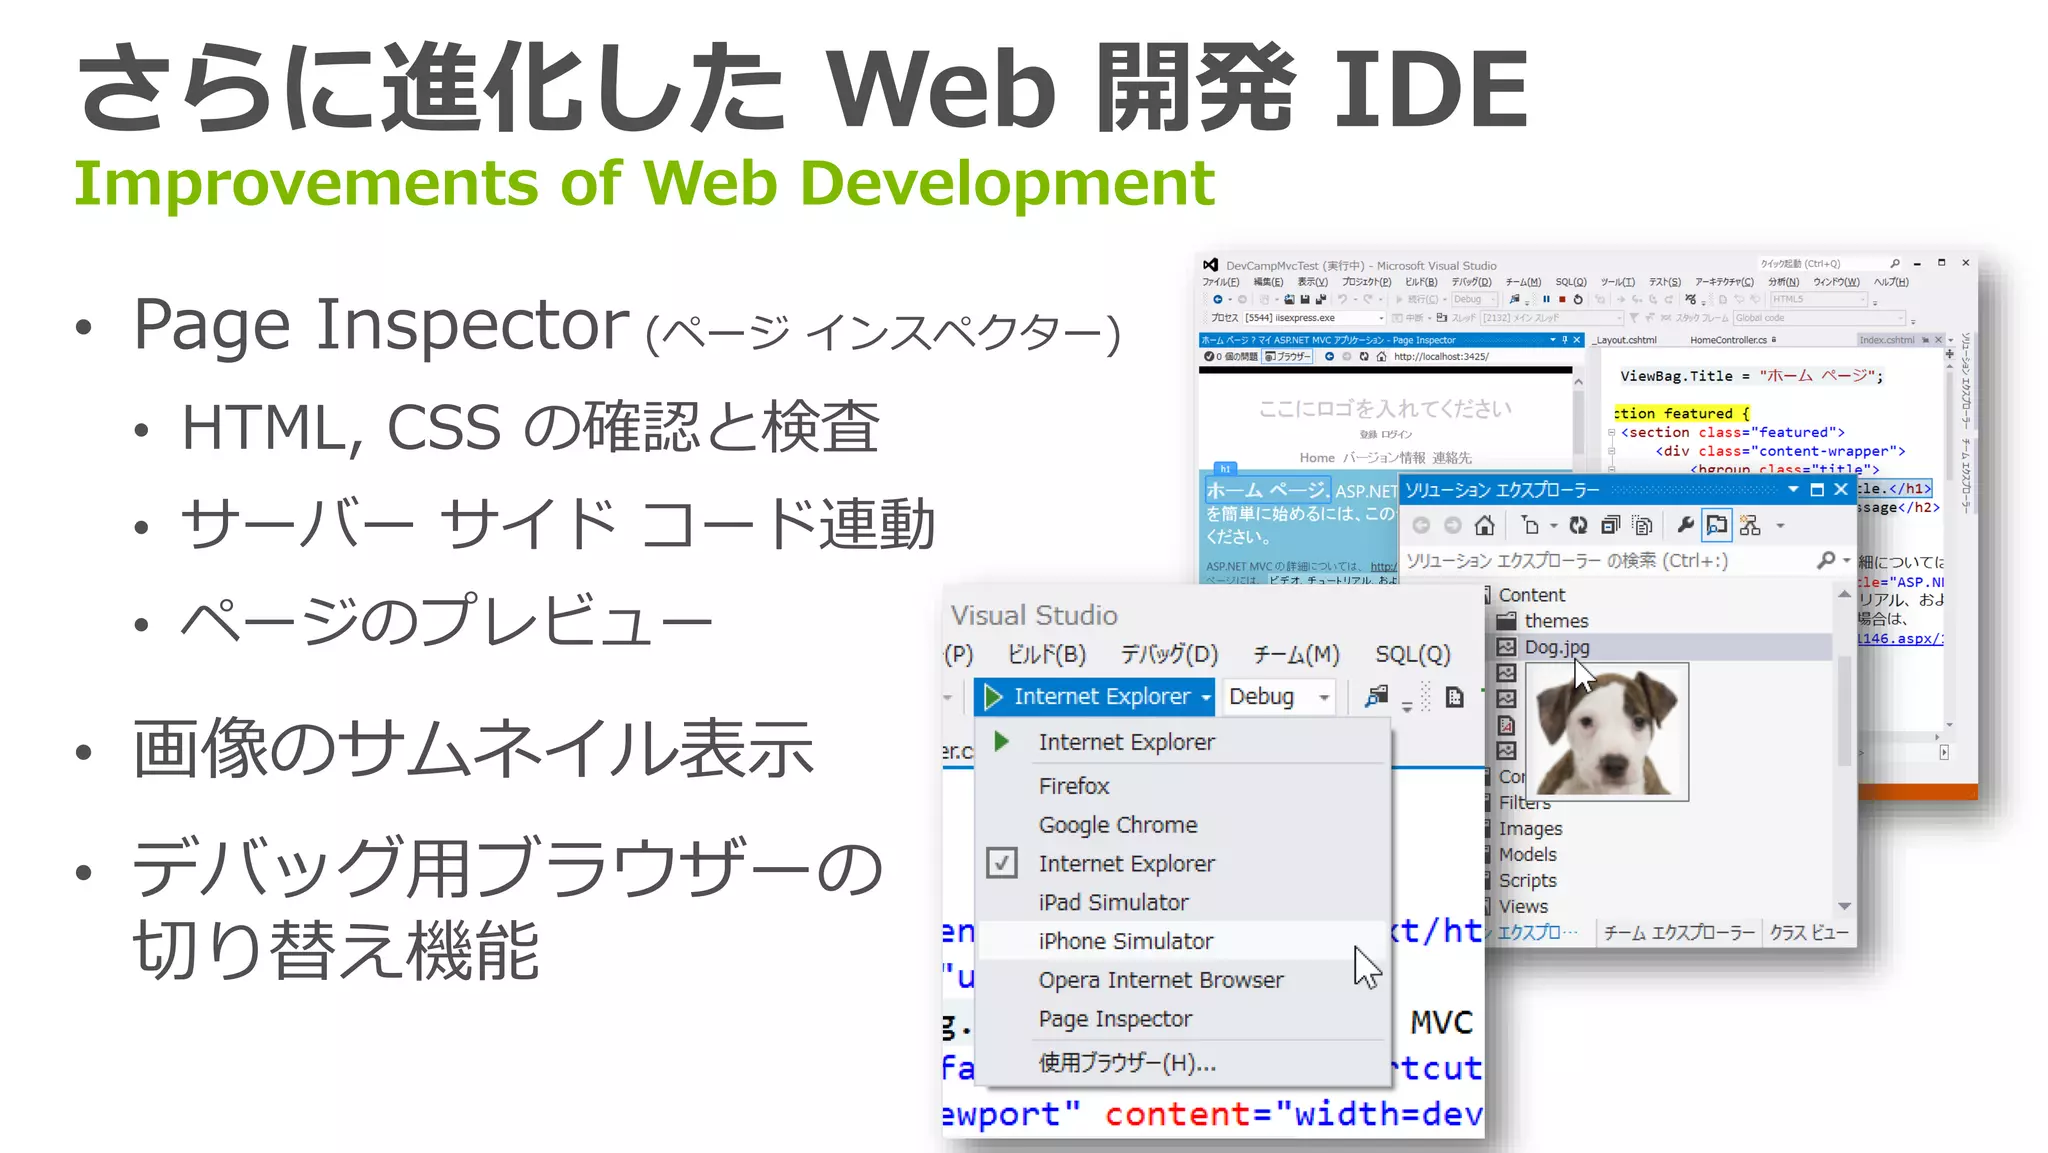The image size is (2048, 1153).
Task: Click browser link icon beside Debug dropdown
Action: 1377,696
